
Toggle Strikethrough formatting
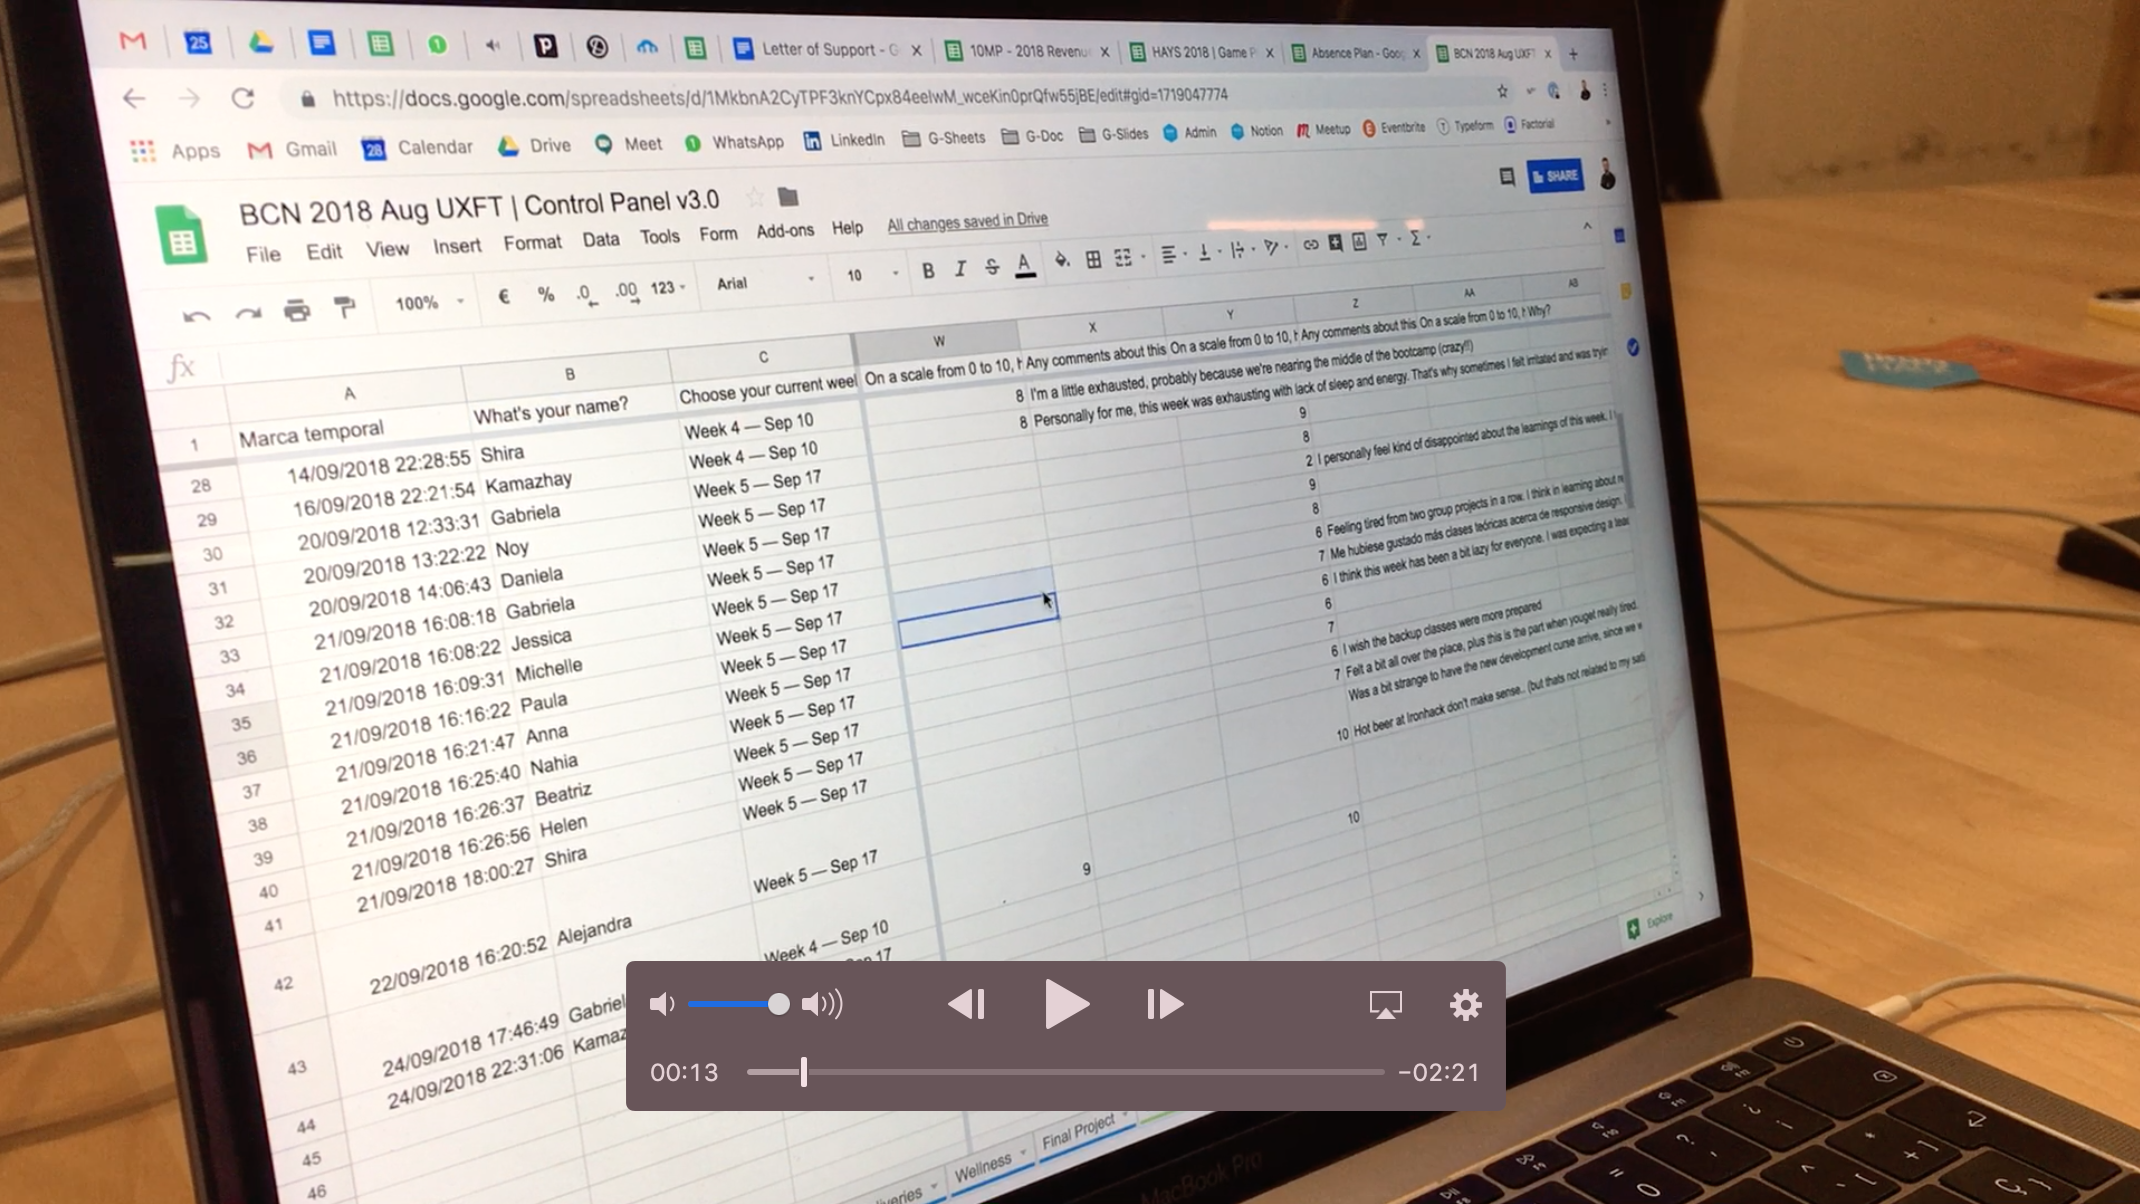(991, 266)
